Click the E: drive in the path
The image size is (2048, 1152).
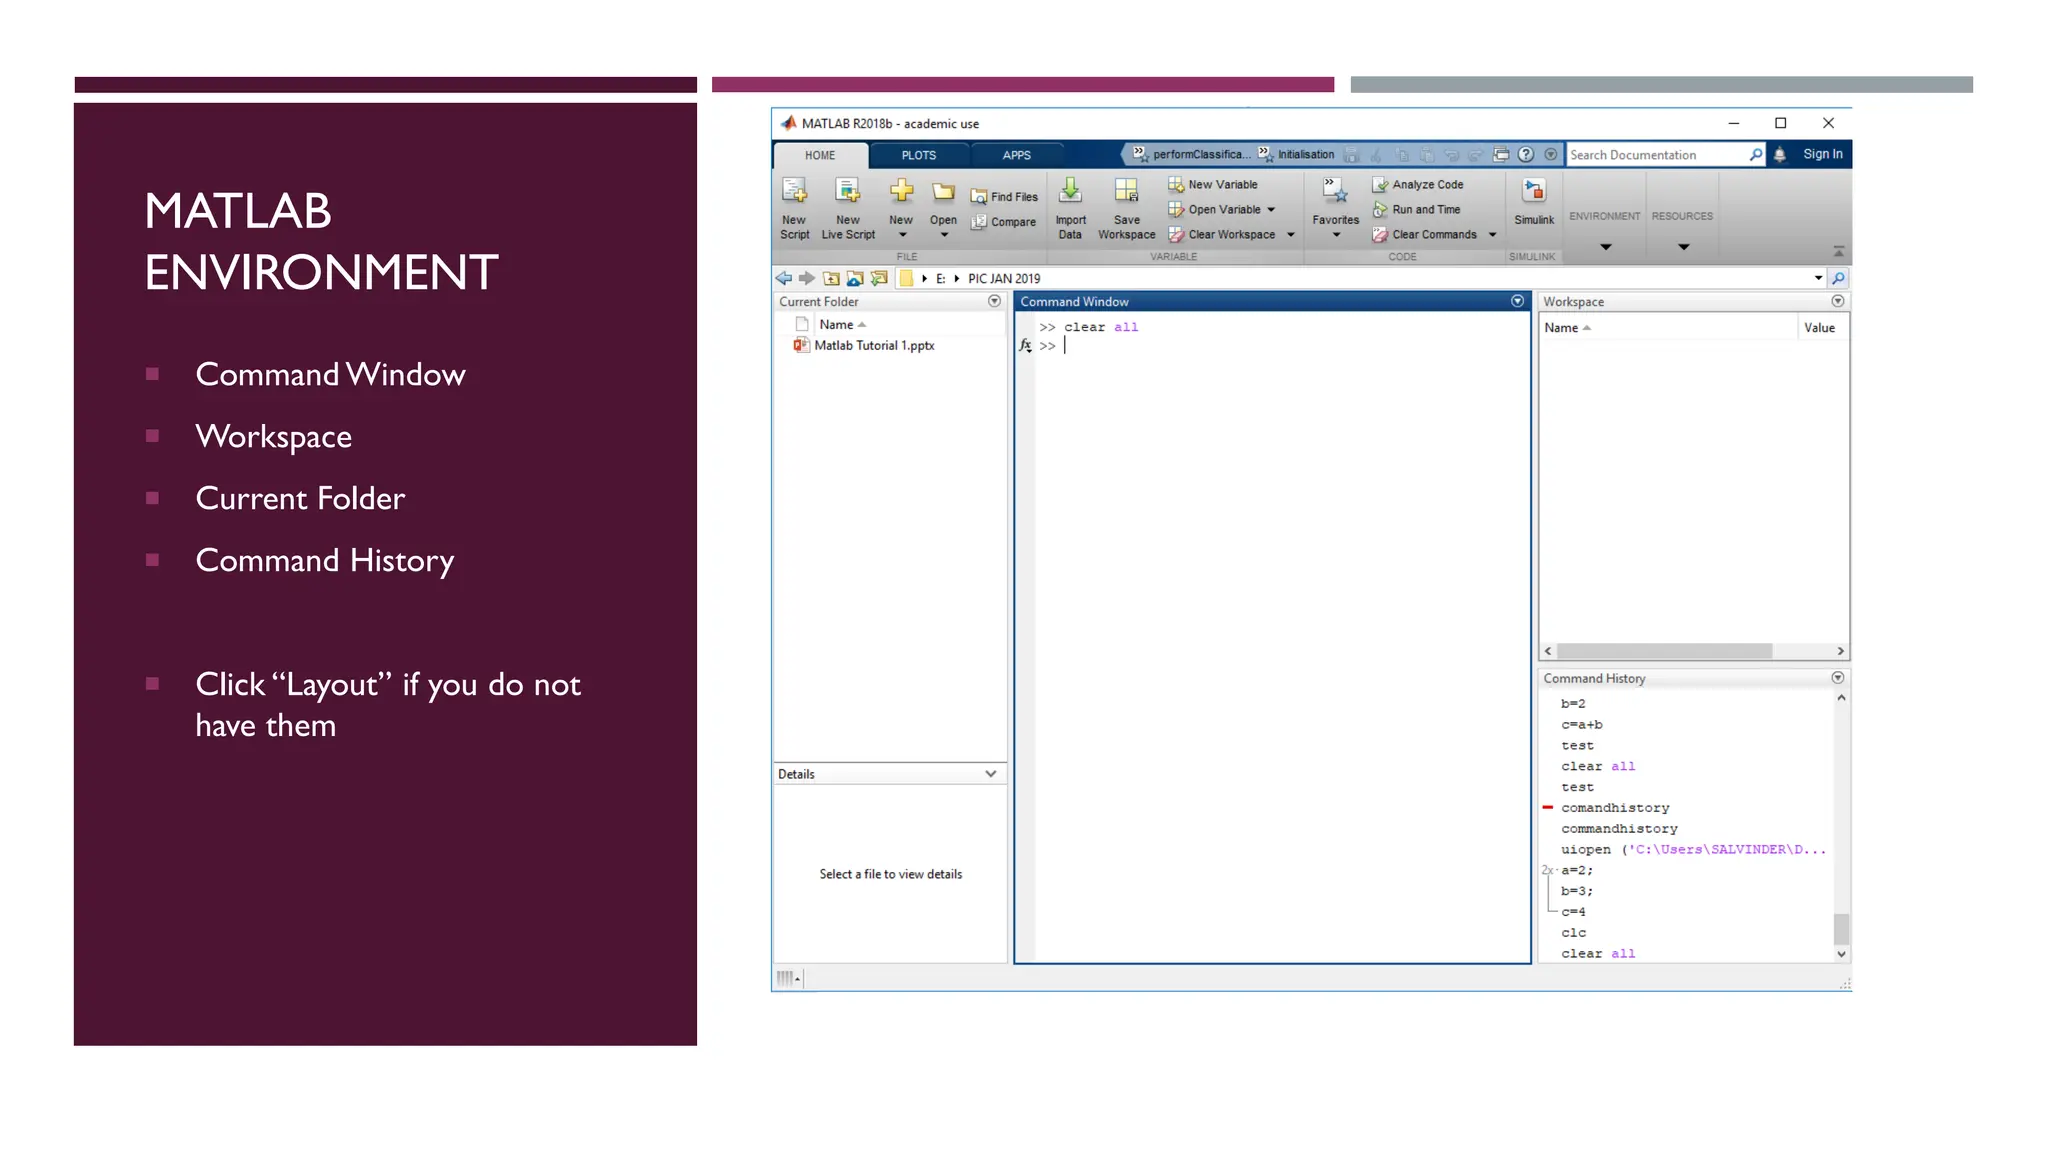(940, 279)
